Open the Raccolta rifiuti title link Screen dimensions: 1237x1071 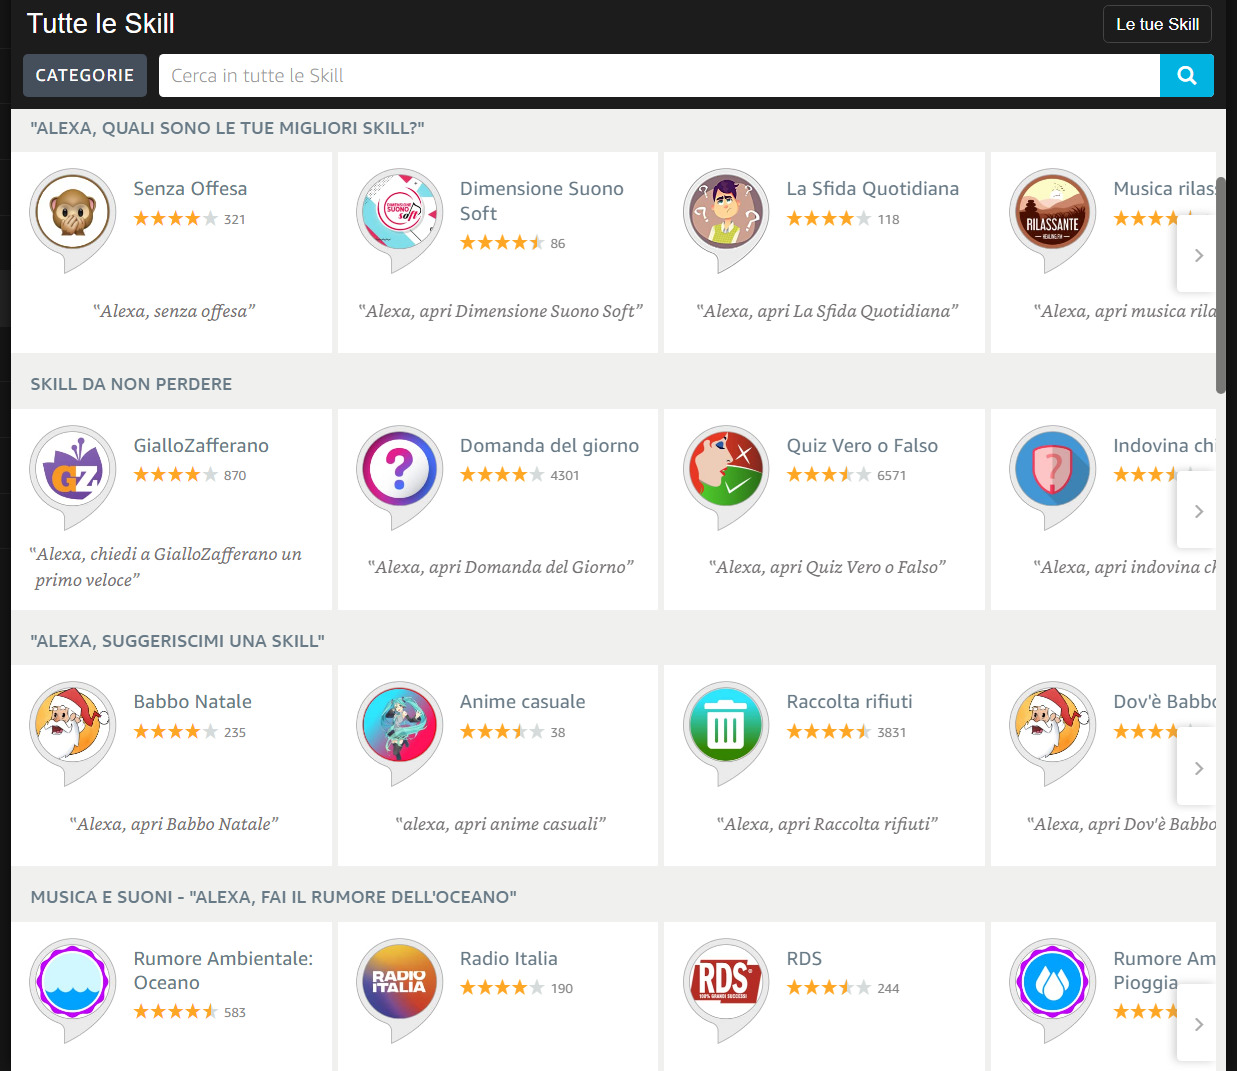(849, 701)
